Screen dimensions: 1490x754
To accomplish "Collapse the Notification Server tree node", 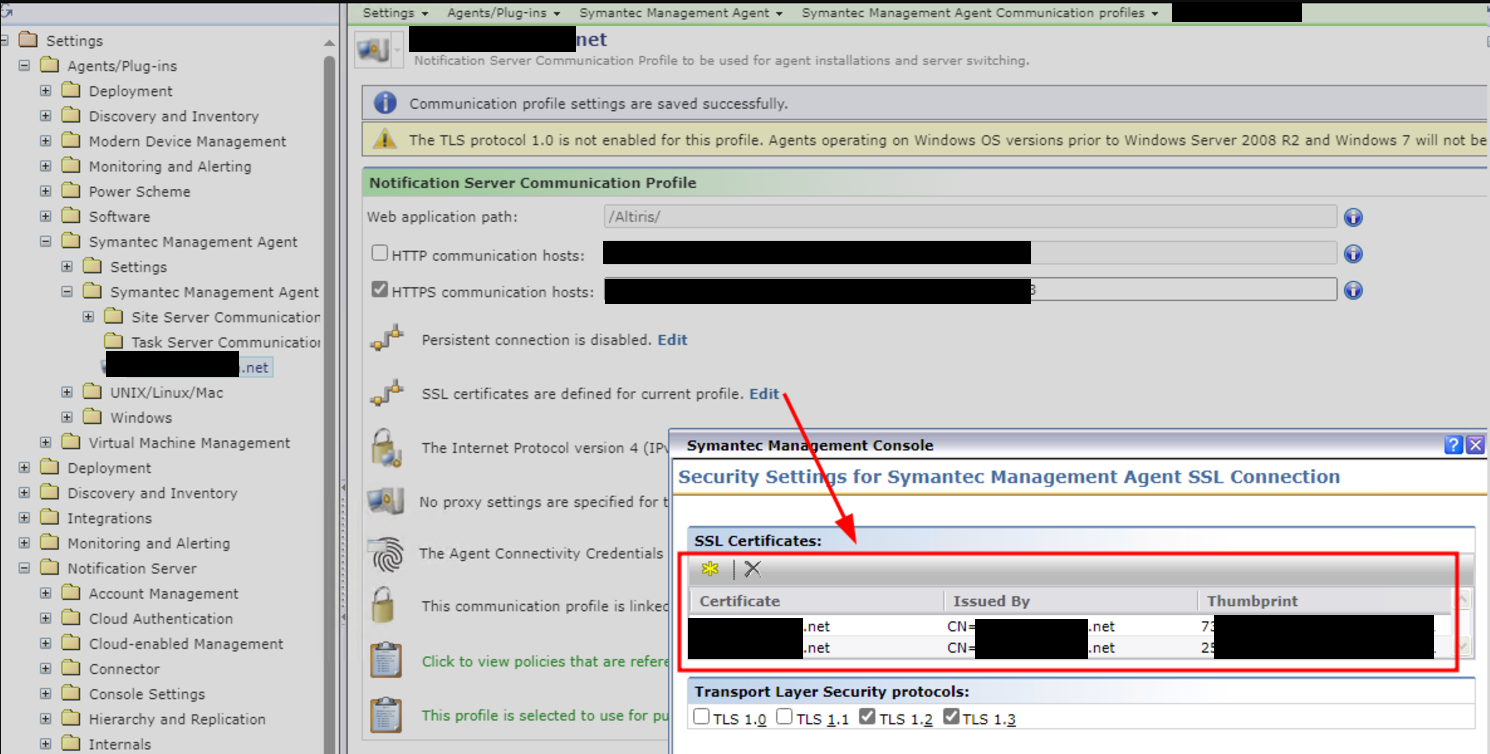I will tap(25, 568).
